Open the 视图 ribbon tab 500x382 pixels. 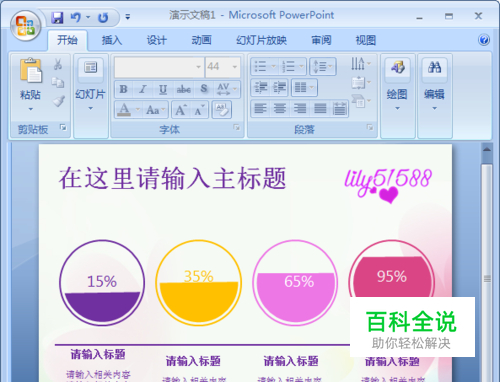tap(366, 40)
